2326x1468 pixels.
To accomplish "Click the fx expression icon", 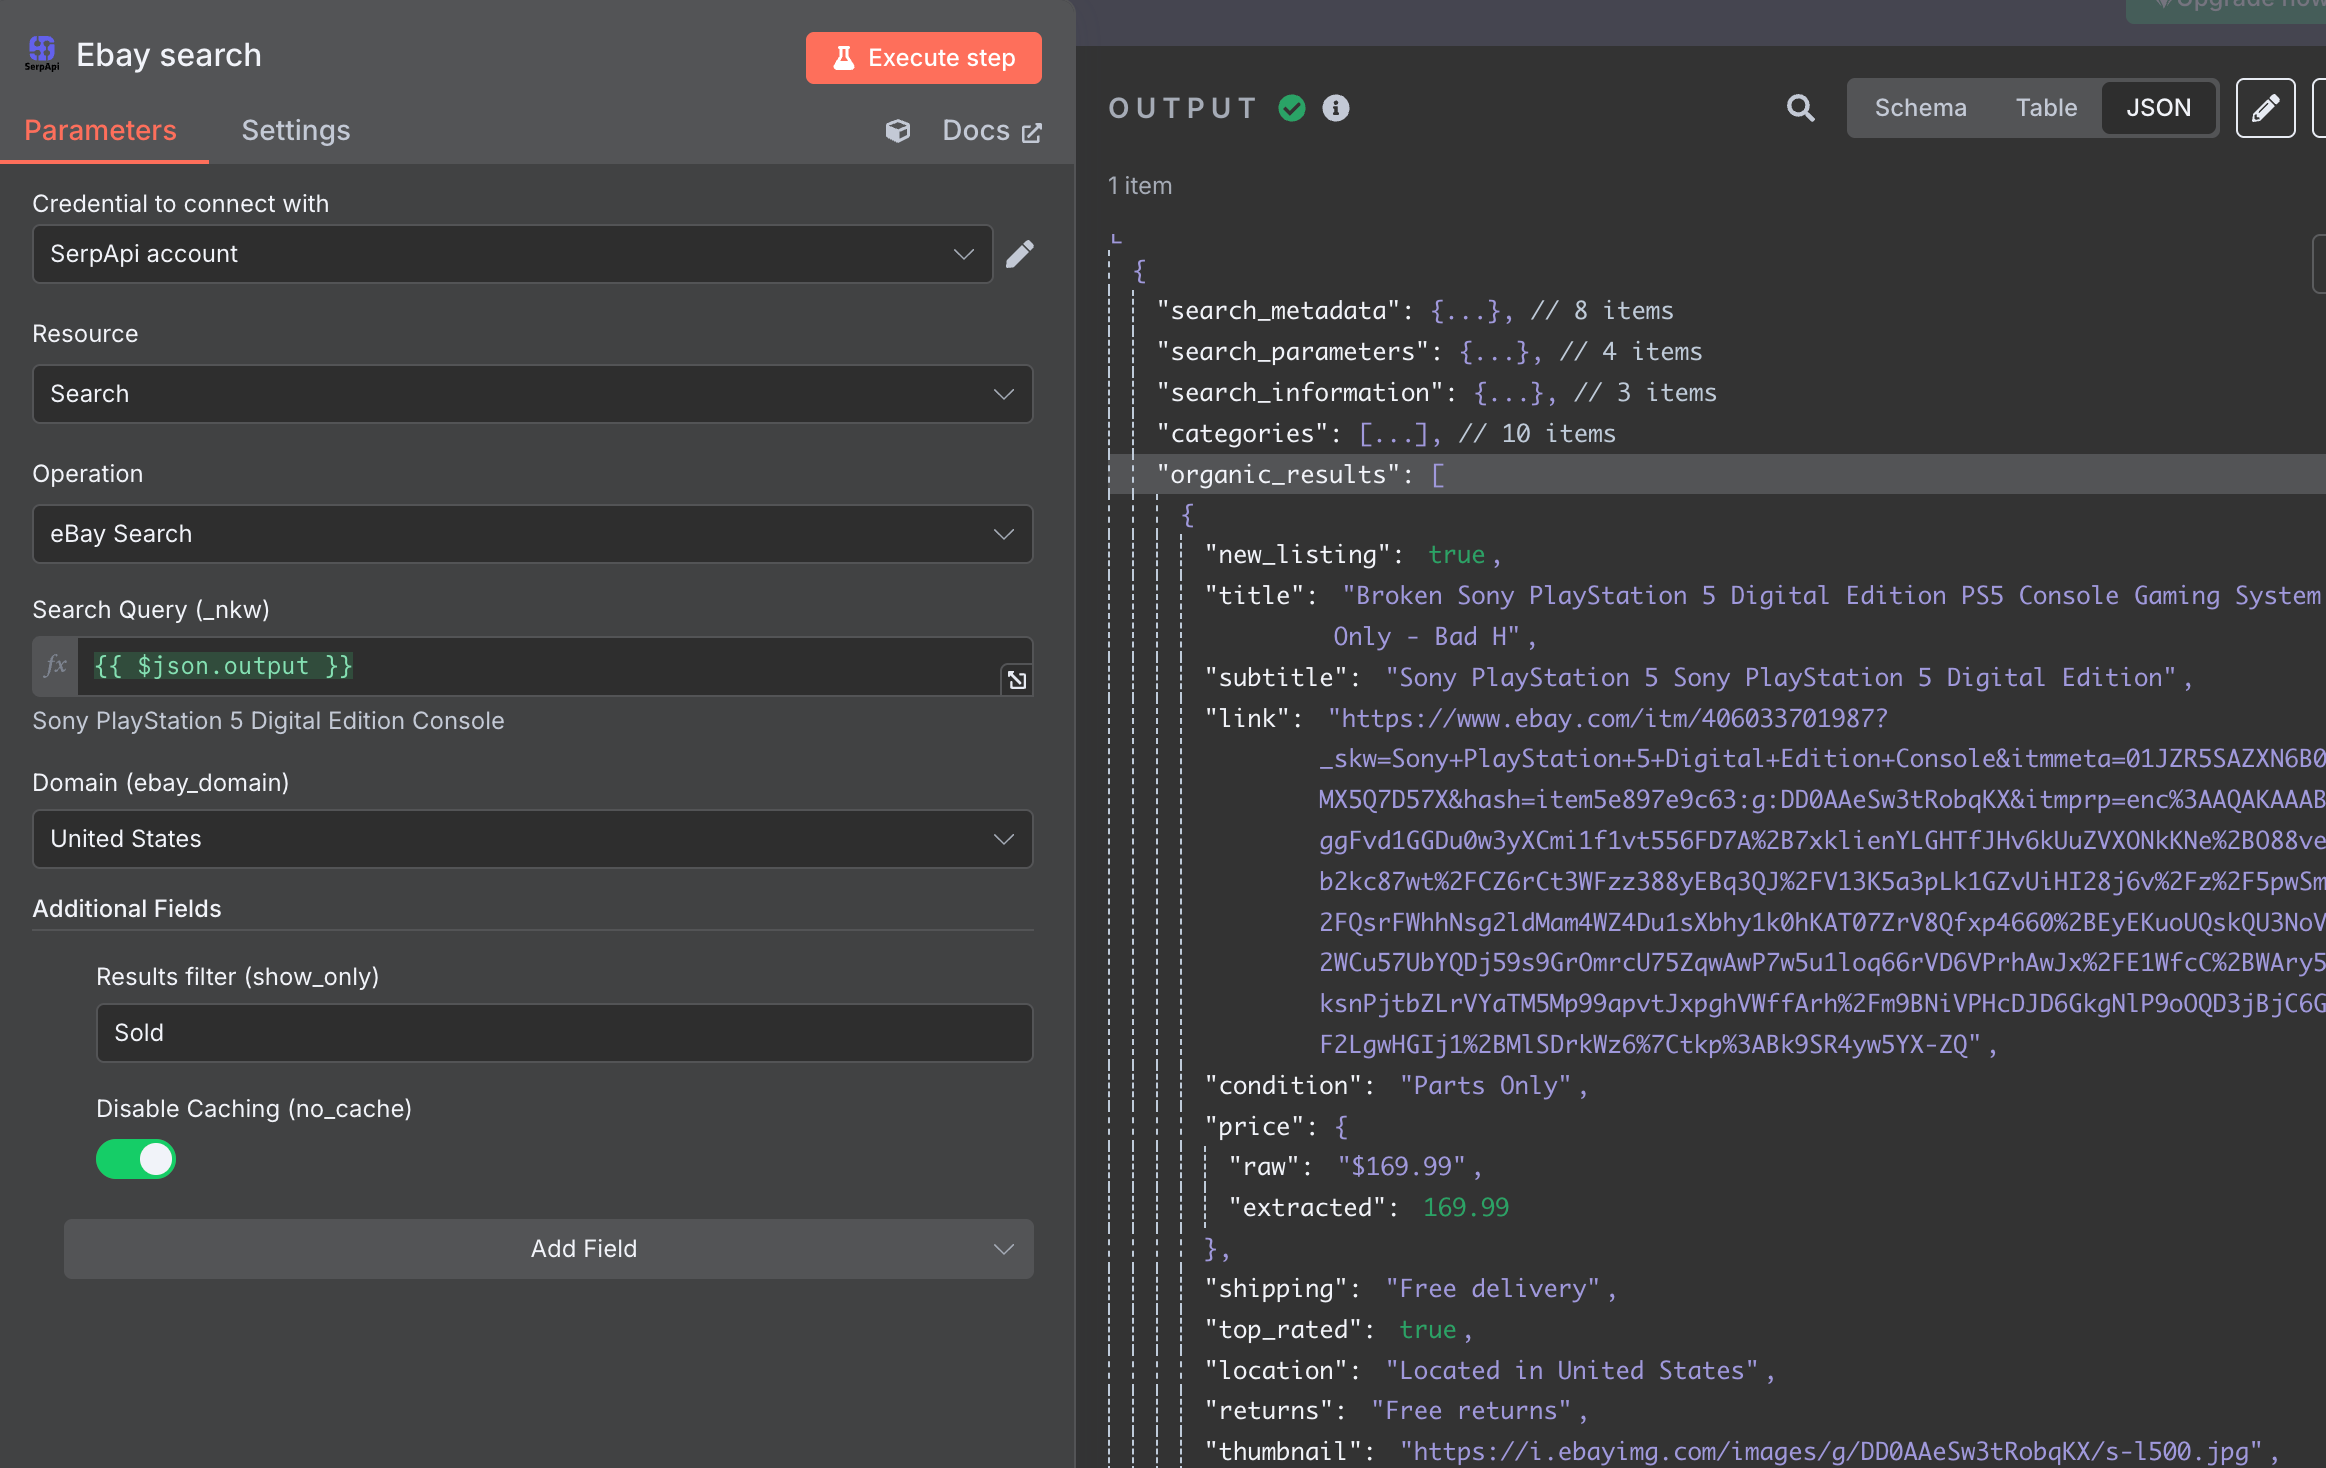I will (x=56, y=666).
